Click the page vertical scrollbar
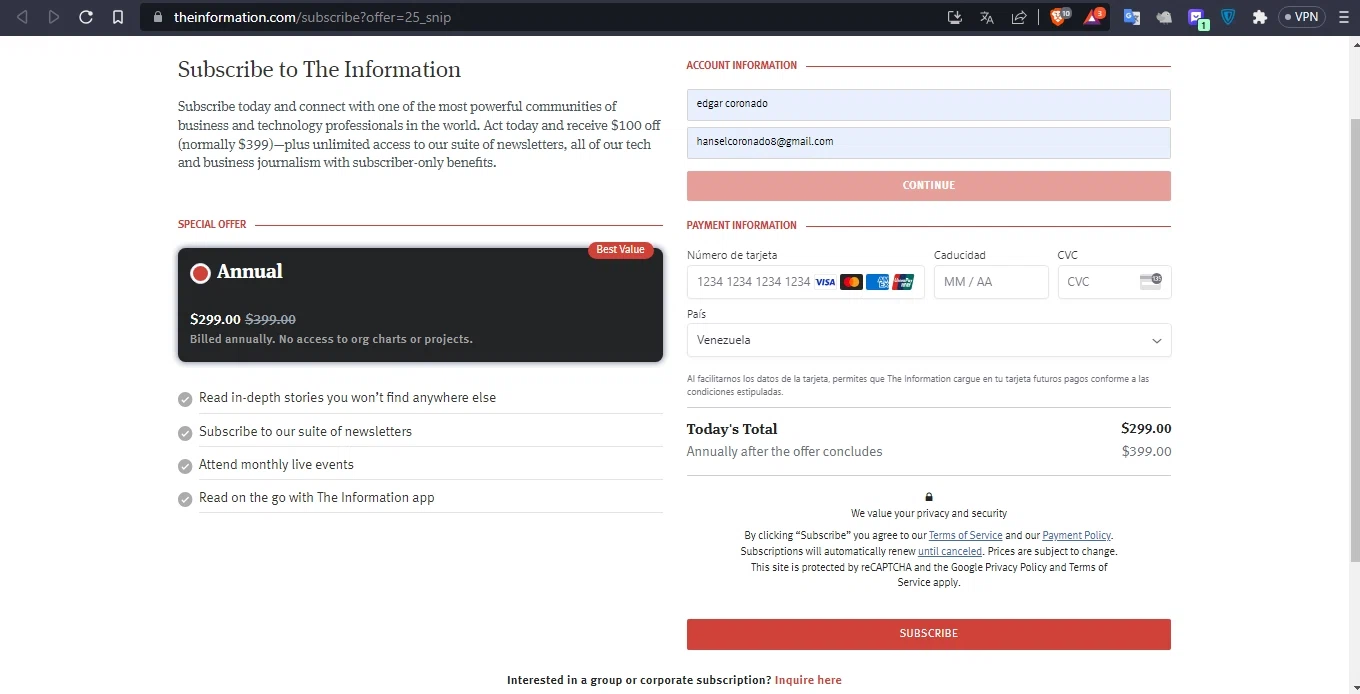Image resolution: width=1360 pixels, height=694 pixels. (1355, 340)
